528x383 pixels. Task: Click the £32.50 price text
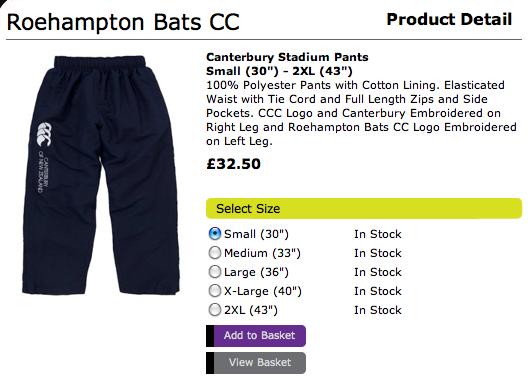click(x=233, y=164)
